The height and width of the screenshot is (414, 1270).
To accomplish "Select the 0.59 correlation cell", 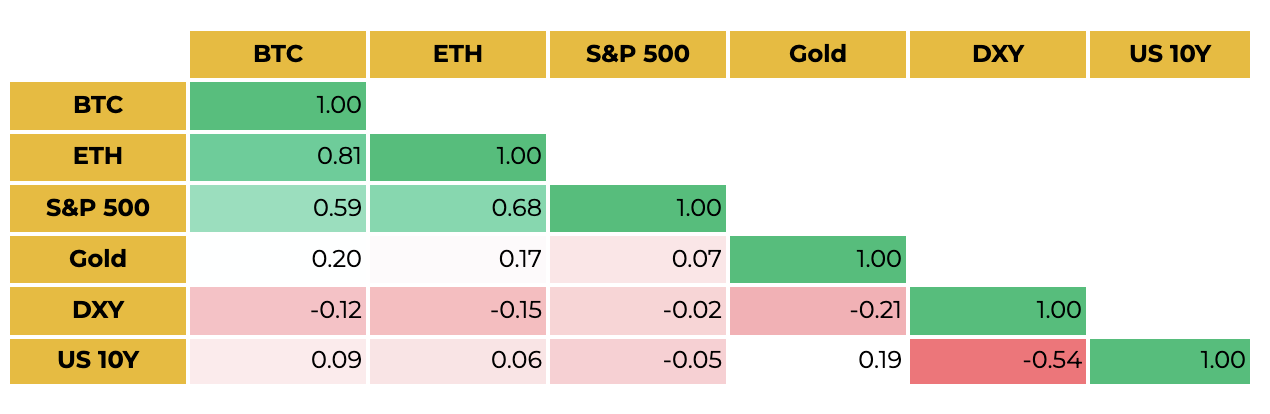I will 278,208.
